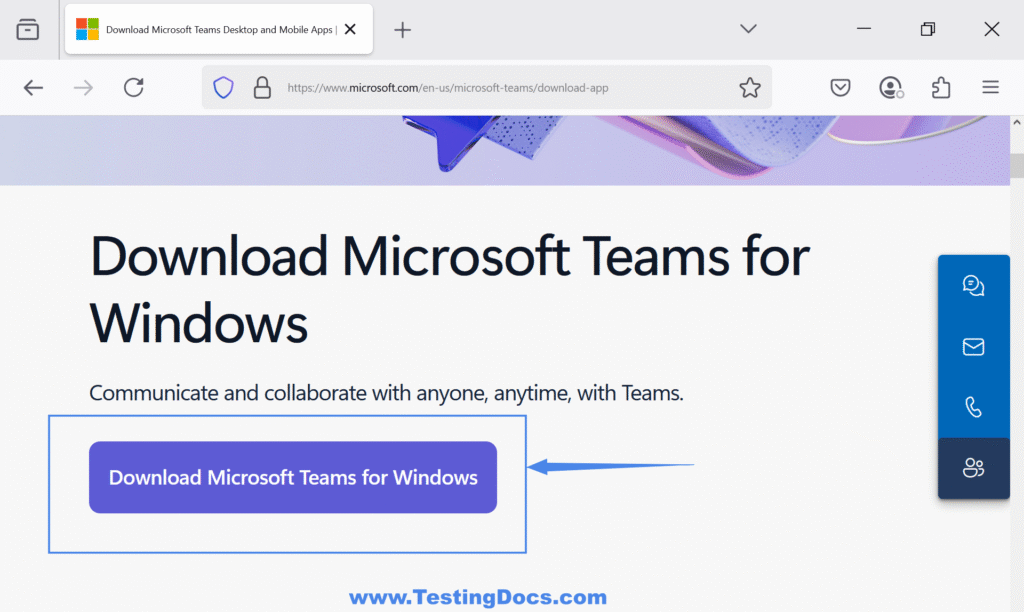Viewport: 1024px width, 612px height.
Task: Select the Microsoft Teams download tab
Action: click(x=210, y=29)
